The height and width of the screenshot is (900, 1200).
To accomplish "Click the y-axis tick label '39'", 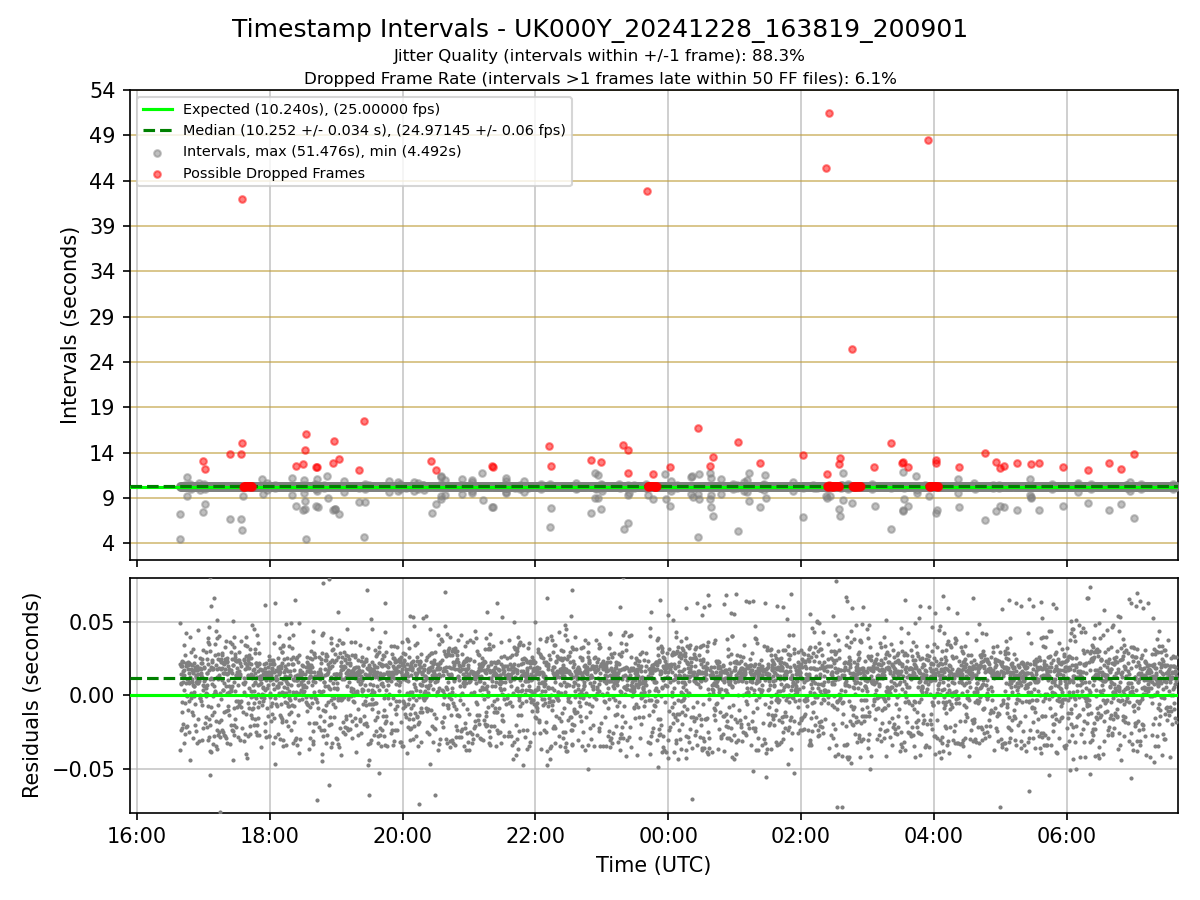I will 102,226.
